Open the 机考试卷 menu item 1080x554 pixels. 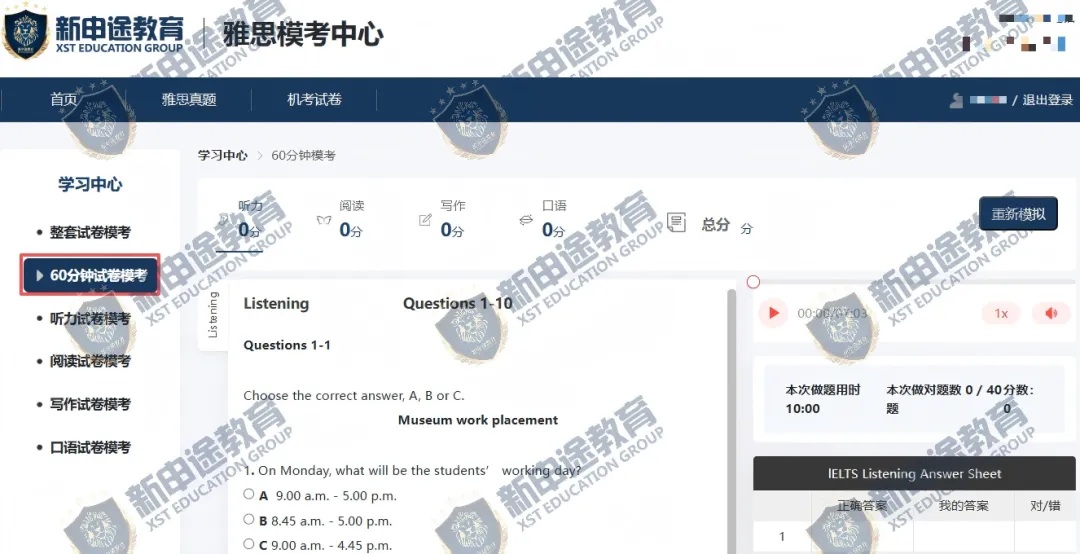click(314, 100)
